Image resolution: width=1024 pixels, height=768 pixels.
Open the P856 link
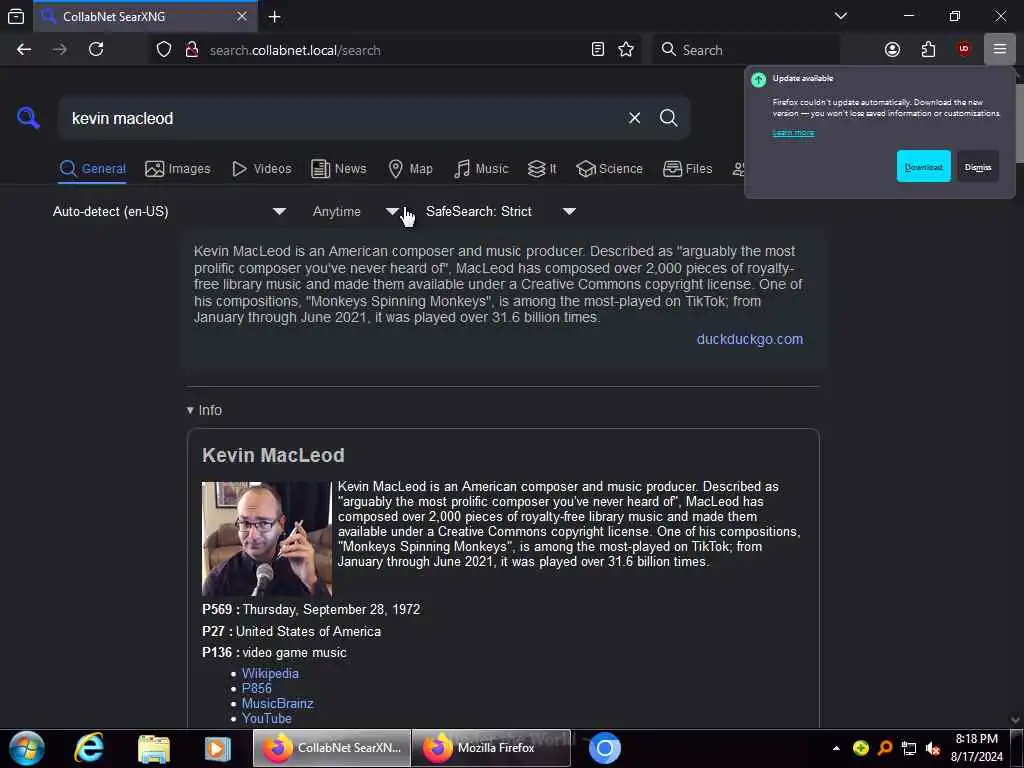click(257, 688)
